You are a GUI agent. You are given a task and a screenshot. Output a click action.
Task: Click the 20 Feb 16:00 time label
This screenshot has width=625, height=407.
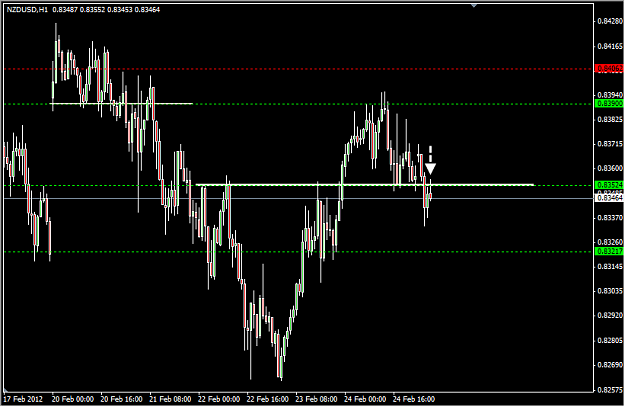pos(121,399)
